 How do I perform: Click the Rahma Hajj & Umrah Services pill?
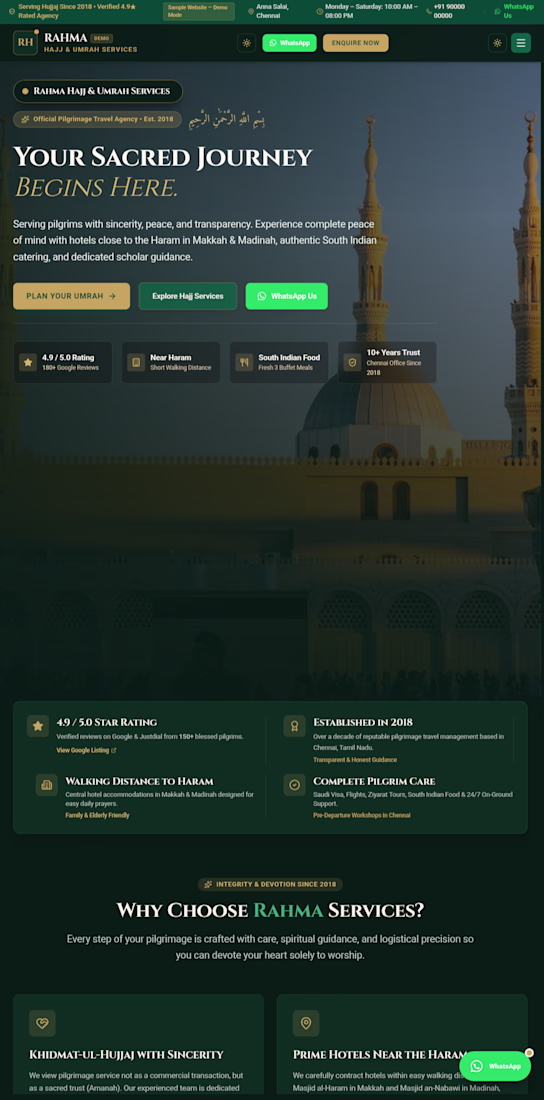pos(98,91)
